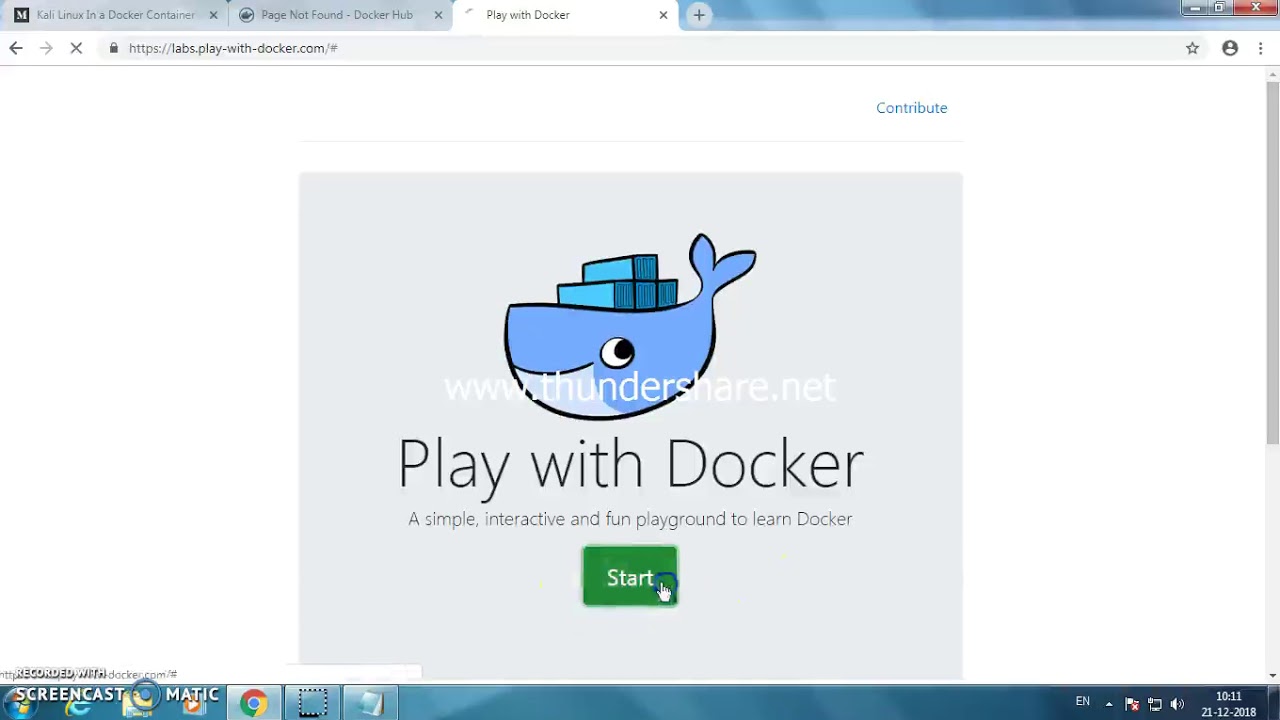
Task: Open the screen capture tool in taskbar
Action: click(312, 703)
